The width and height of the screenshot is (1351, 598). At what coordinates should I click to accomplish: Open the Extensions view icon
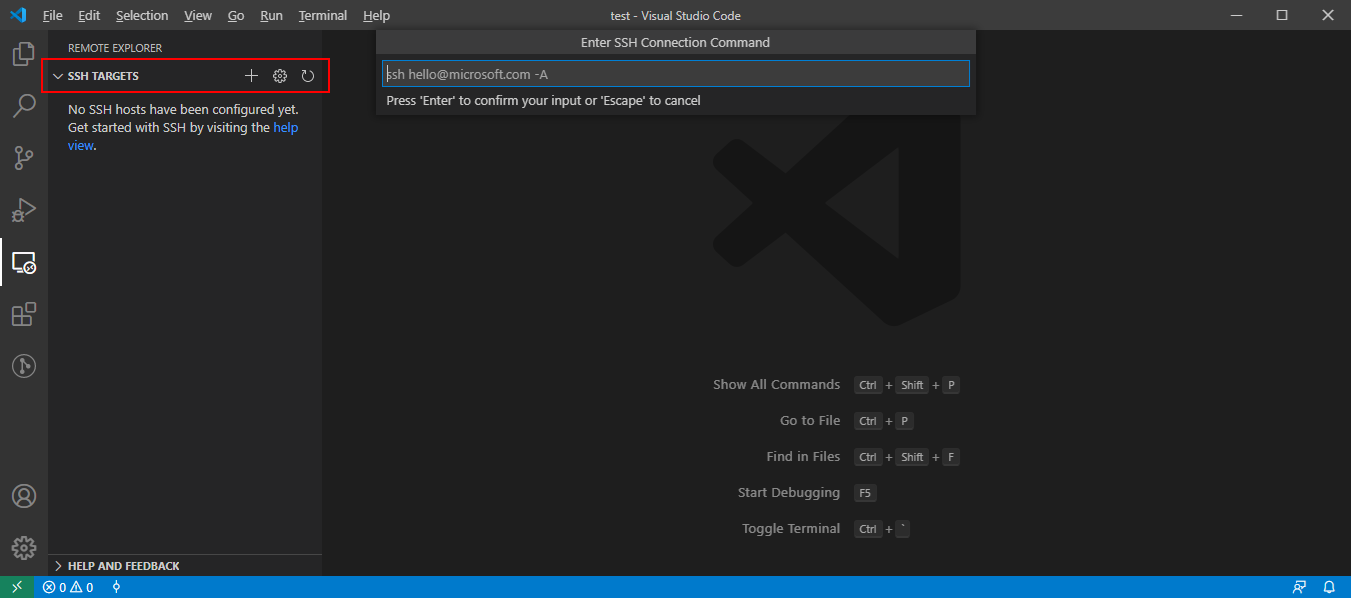(x=24, y=315)
